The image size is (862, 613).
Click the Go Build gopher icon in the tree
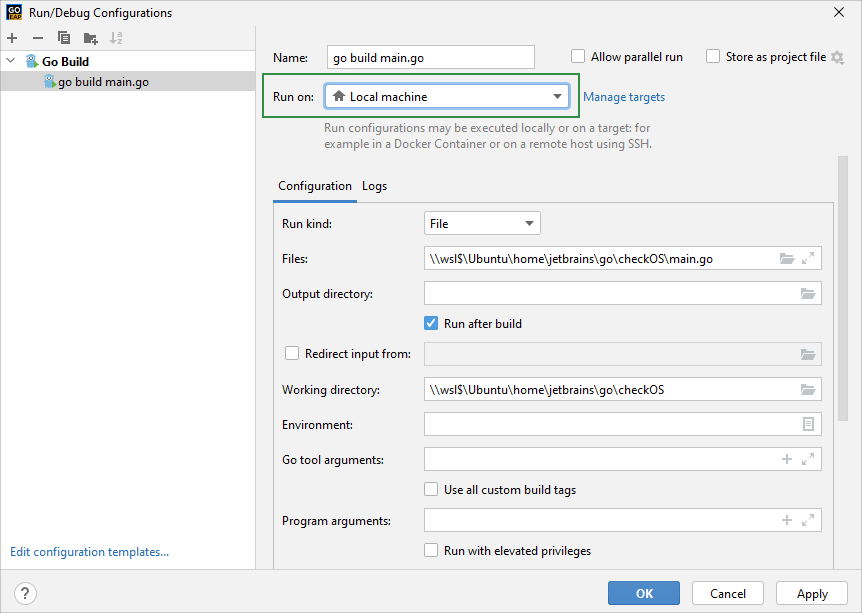tap(32, 61)
